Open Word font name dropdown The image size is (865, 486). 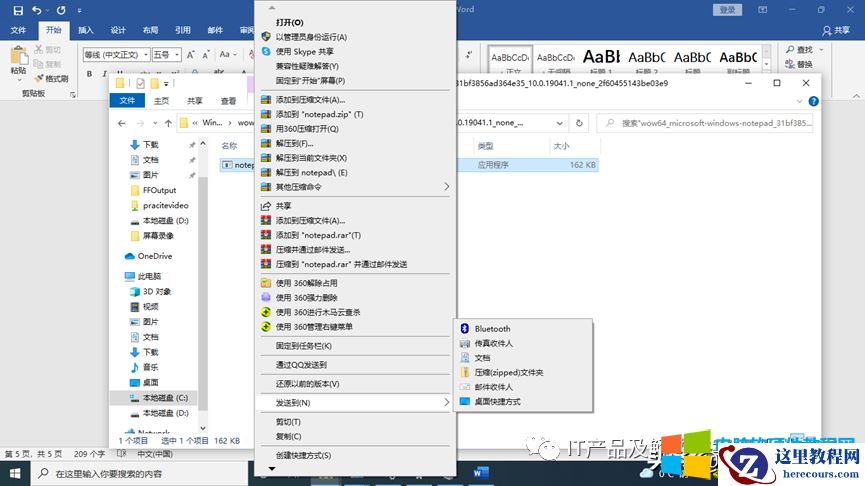click(x=146, y=55)
